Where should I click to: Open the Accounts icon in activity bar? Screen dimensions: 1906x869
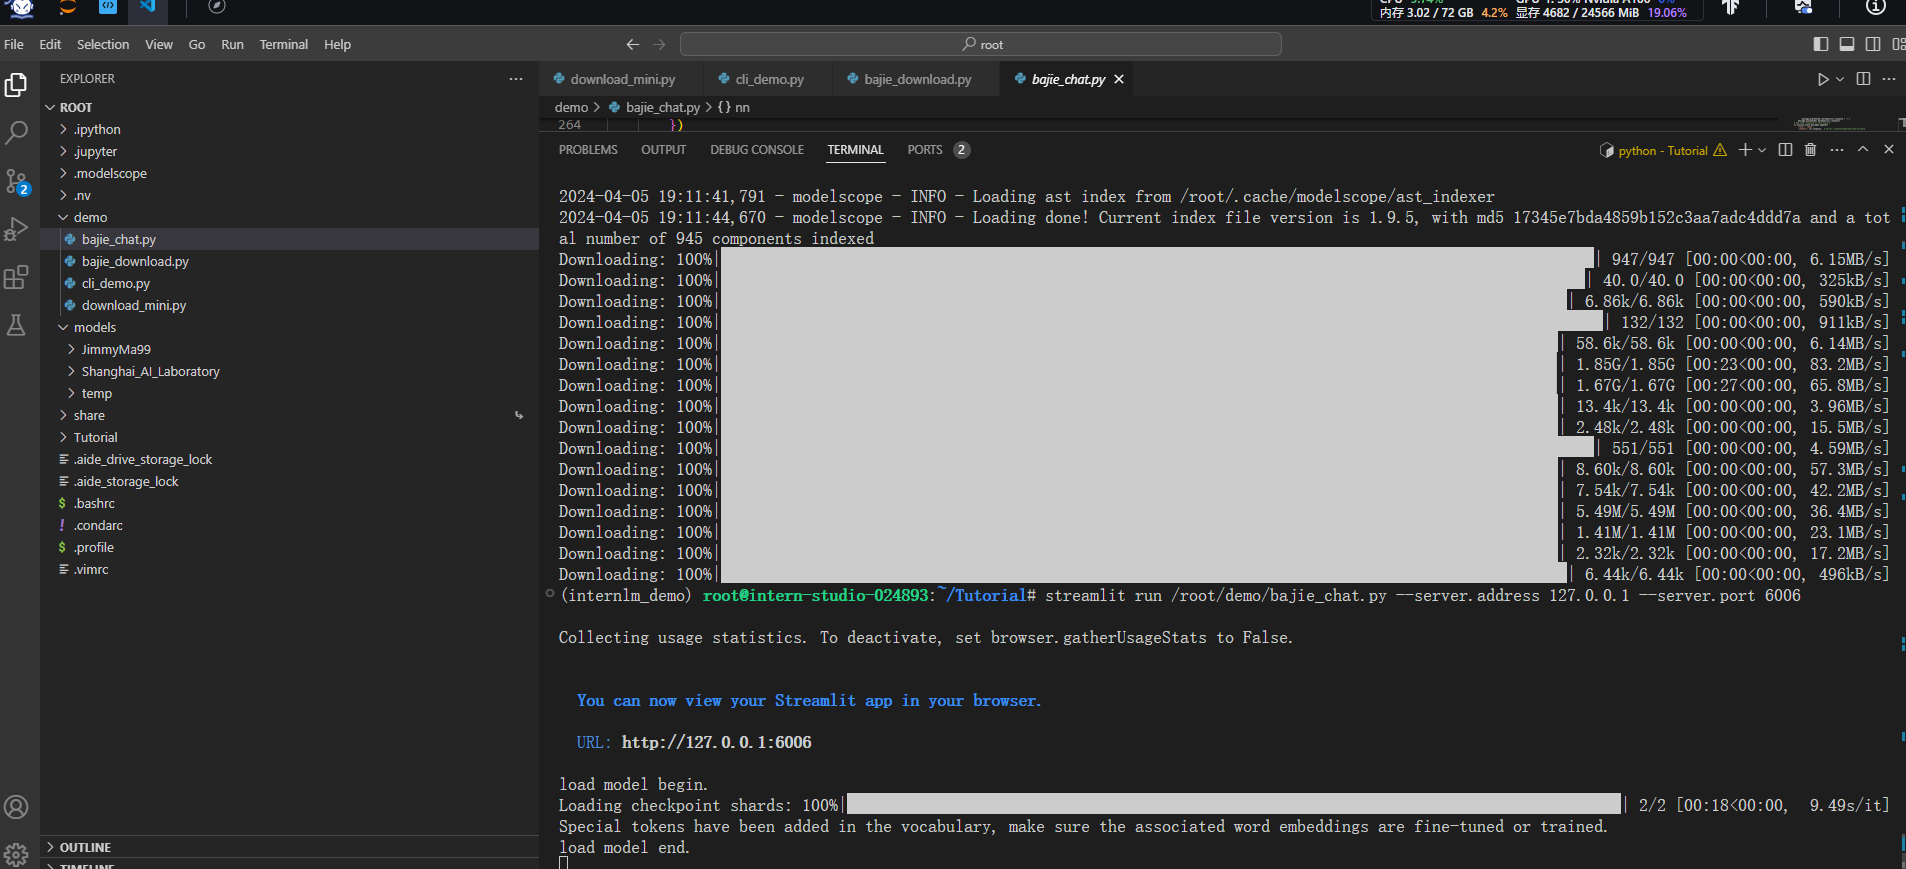[16, 807]
